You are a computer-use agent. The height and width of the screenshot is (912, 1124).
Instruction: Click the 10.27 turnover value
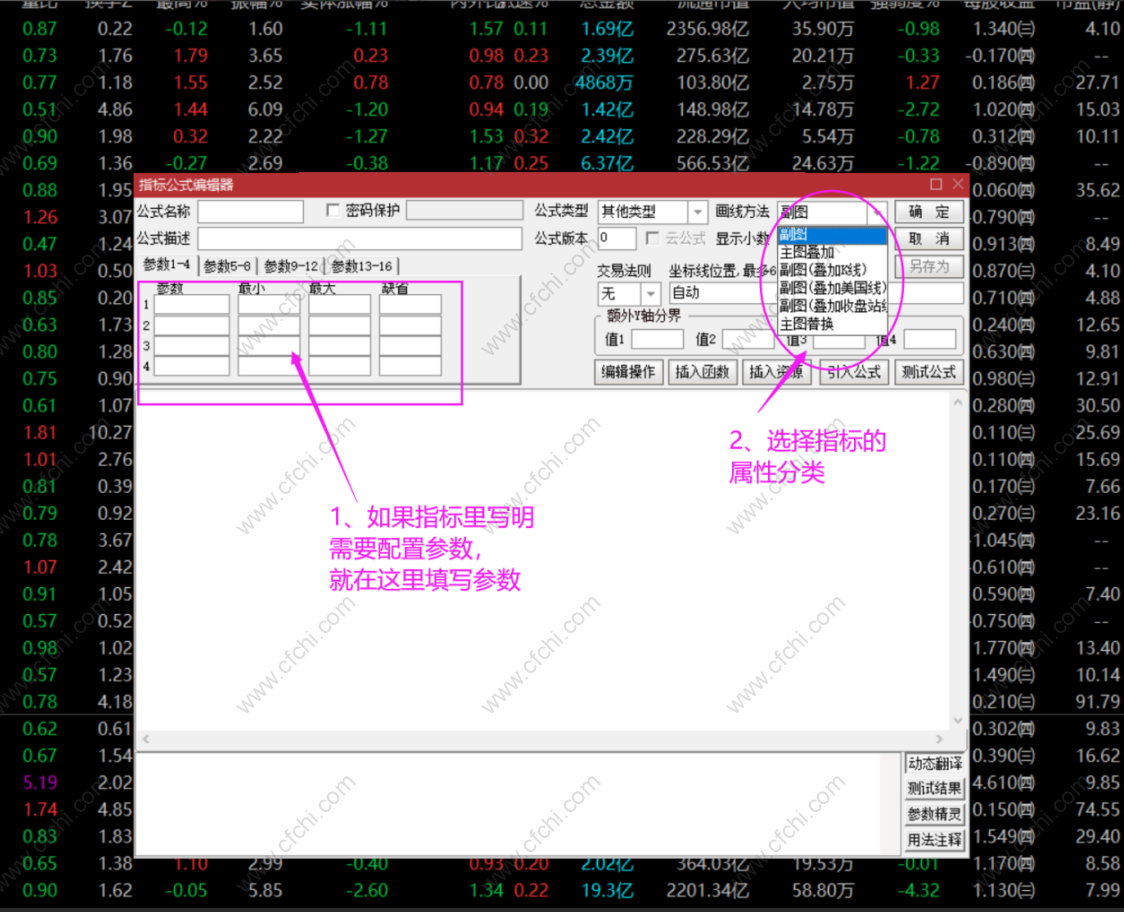point(110,432)
